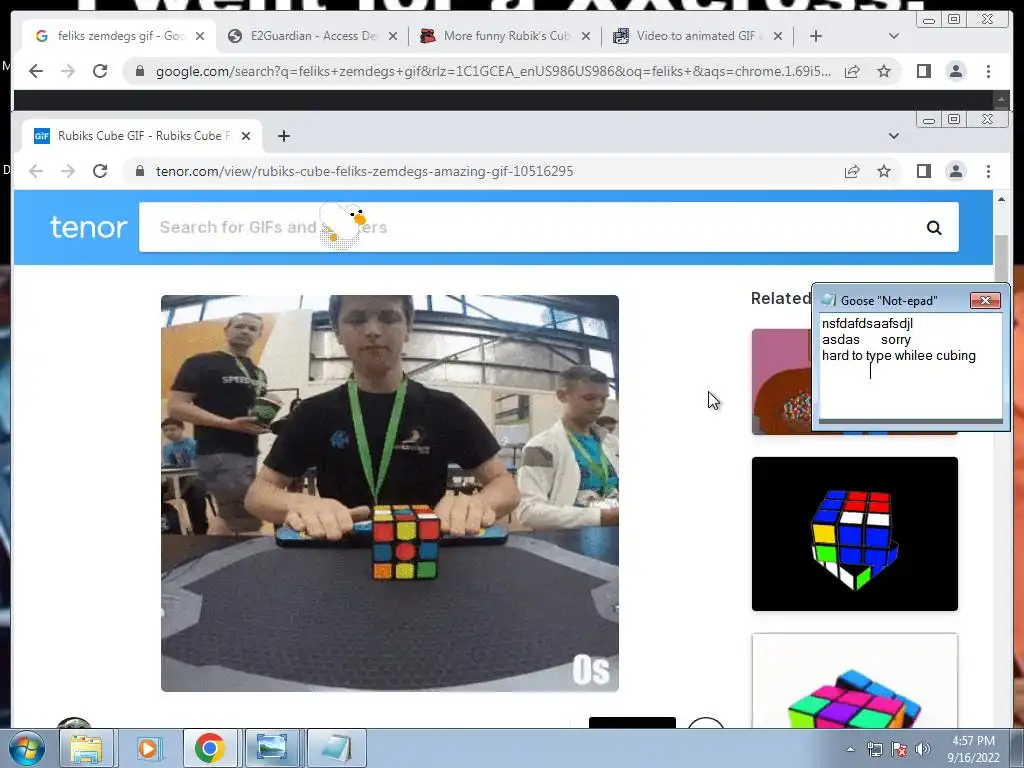
Task: Open the volume speaker tray icon
Action: coord(922,750)
